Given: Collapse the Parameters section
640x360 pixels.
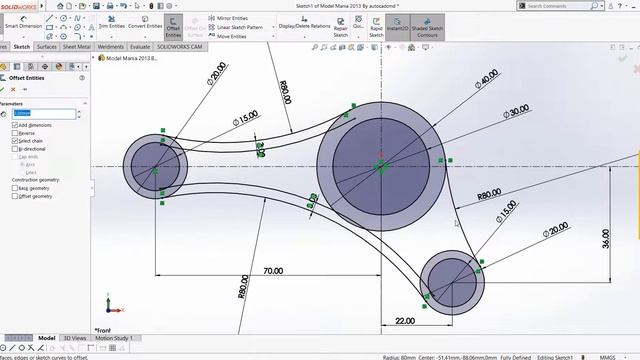Looking at the screenshot, I should [x=85, y=104].
